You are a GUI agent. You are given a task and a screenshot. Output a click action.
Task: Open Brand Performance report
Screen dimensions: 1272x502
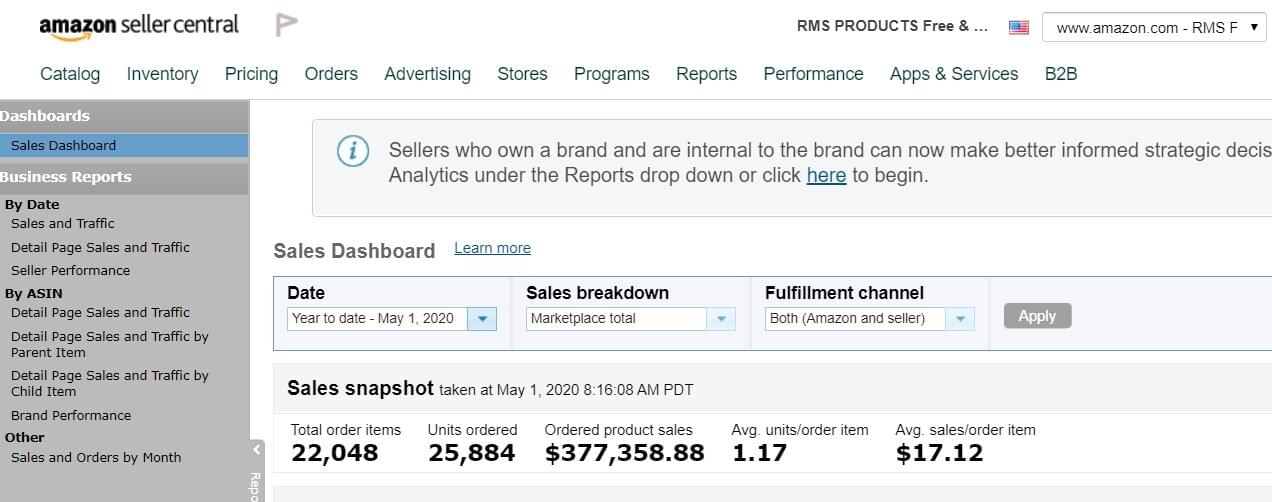click(x=70, y=416)
